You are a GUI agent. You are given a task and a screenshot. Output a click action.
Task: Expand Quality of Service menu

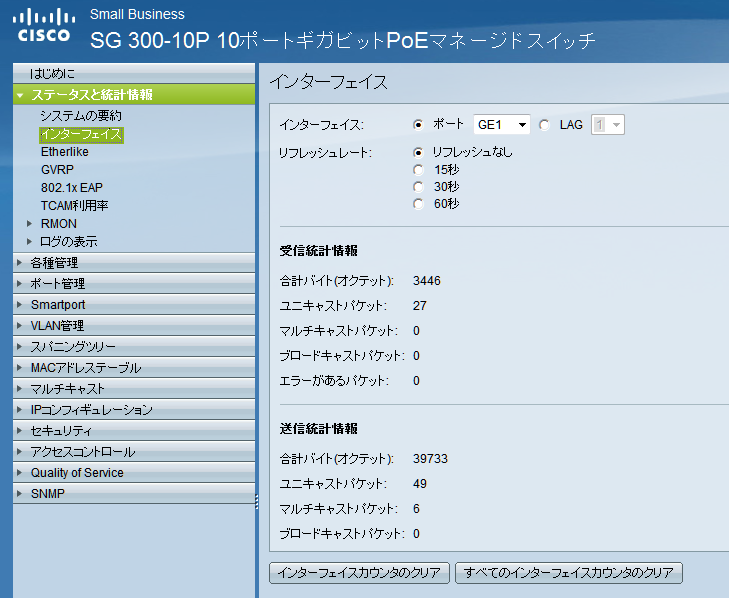pyautogui.click(x=134, y=473)
